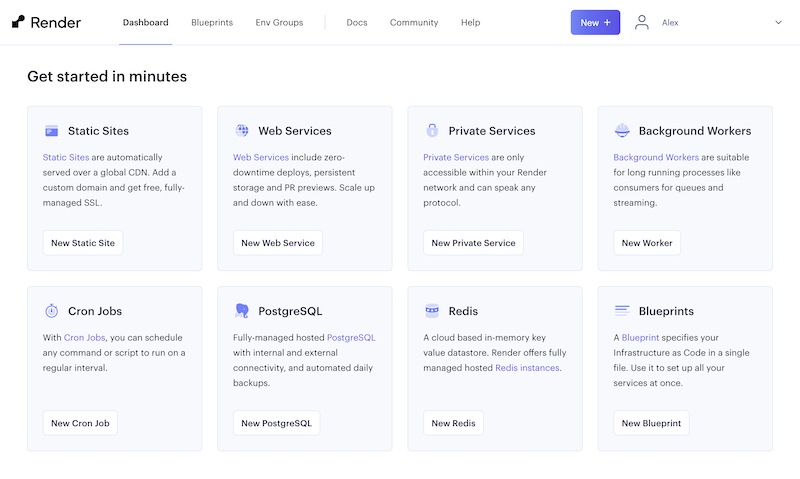Follow the Background Workers description link
The image size is (800, 479).
click(656, 157)
